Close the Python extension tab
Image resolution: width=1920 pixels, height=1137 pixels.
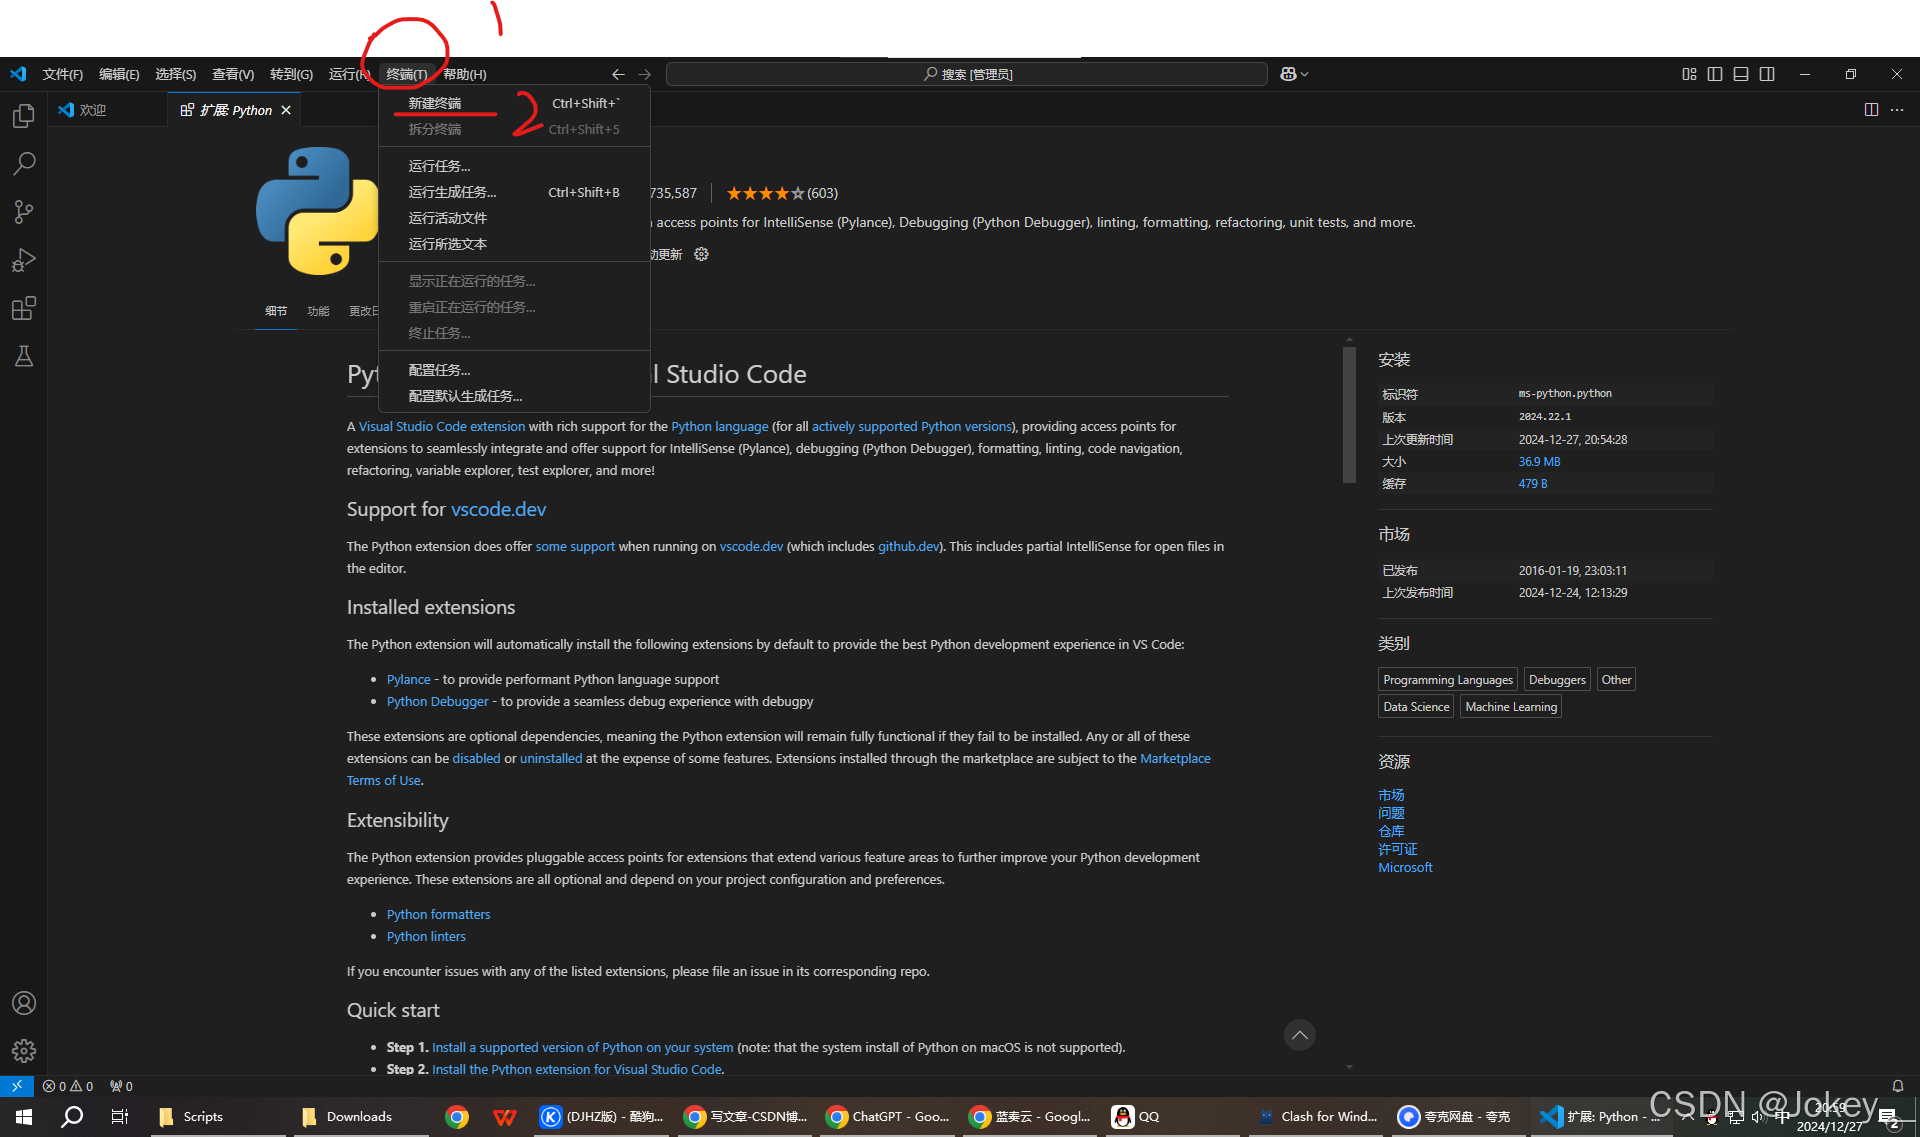(x=286, y=110)
